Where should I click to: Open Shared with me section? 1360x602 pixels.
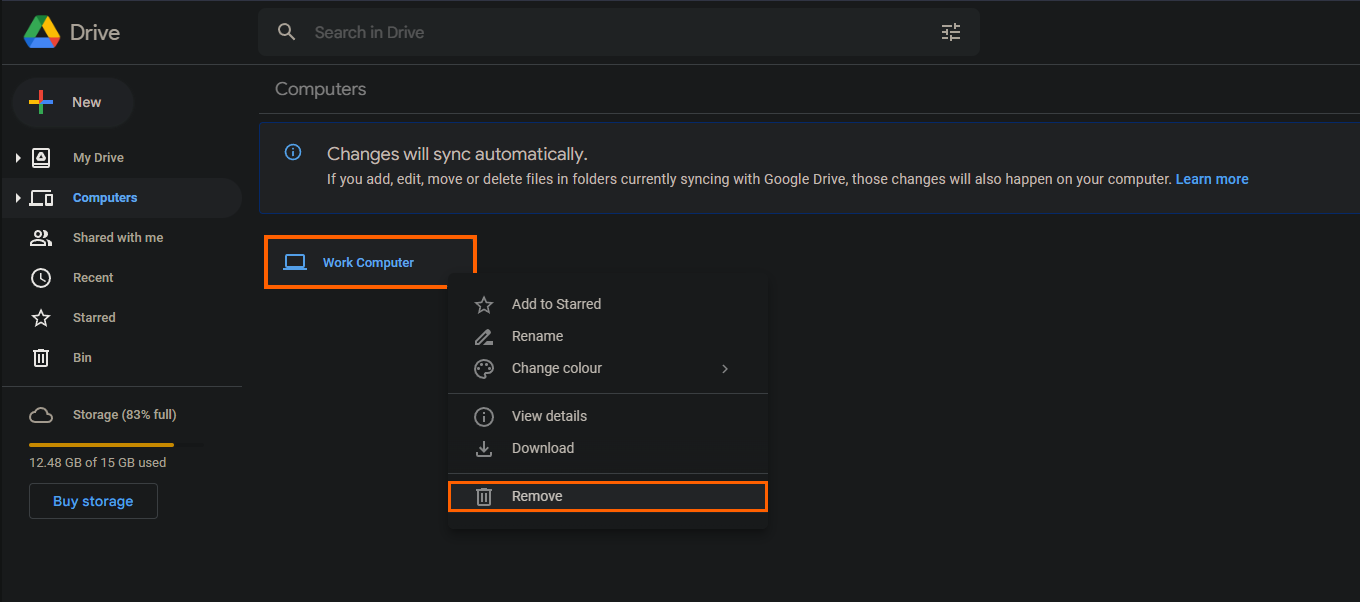click(x=118, y=238)
